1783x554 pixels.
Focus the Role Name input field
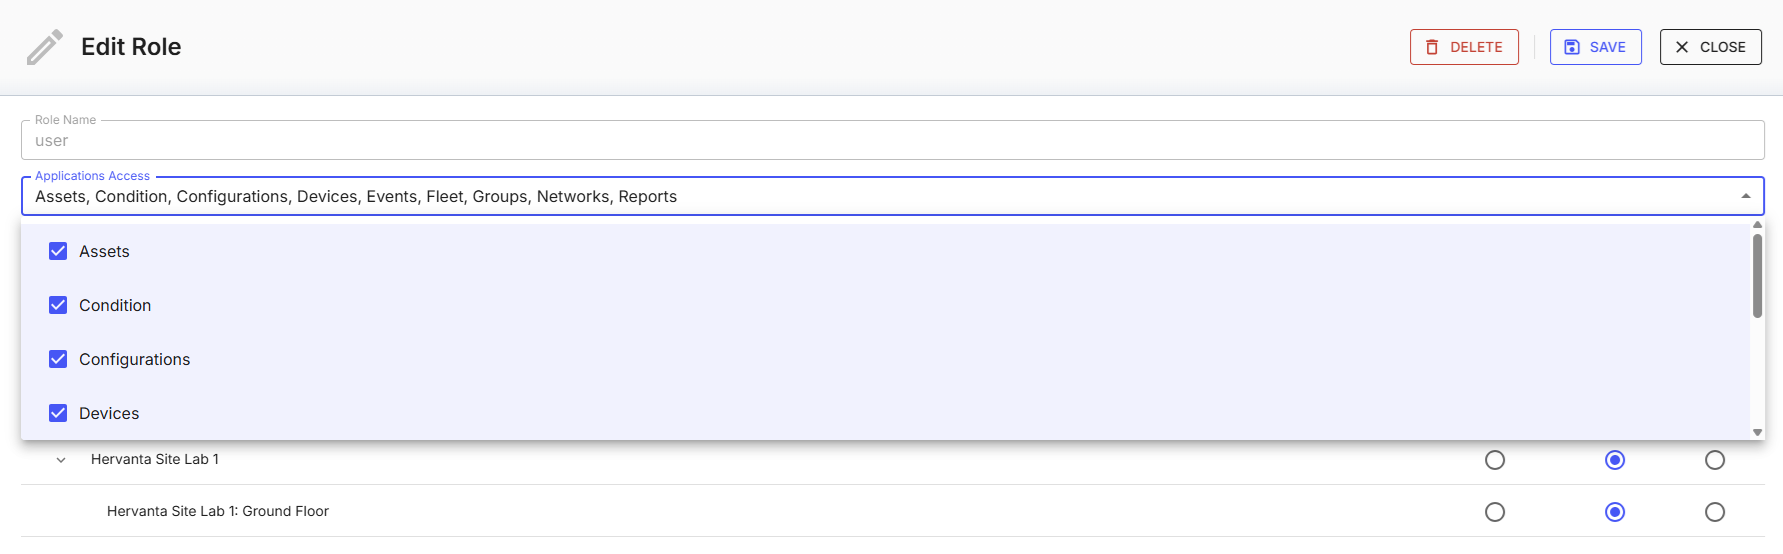click(890, 141)
